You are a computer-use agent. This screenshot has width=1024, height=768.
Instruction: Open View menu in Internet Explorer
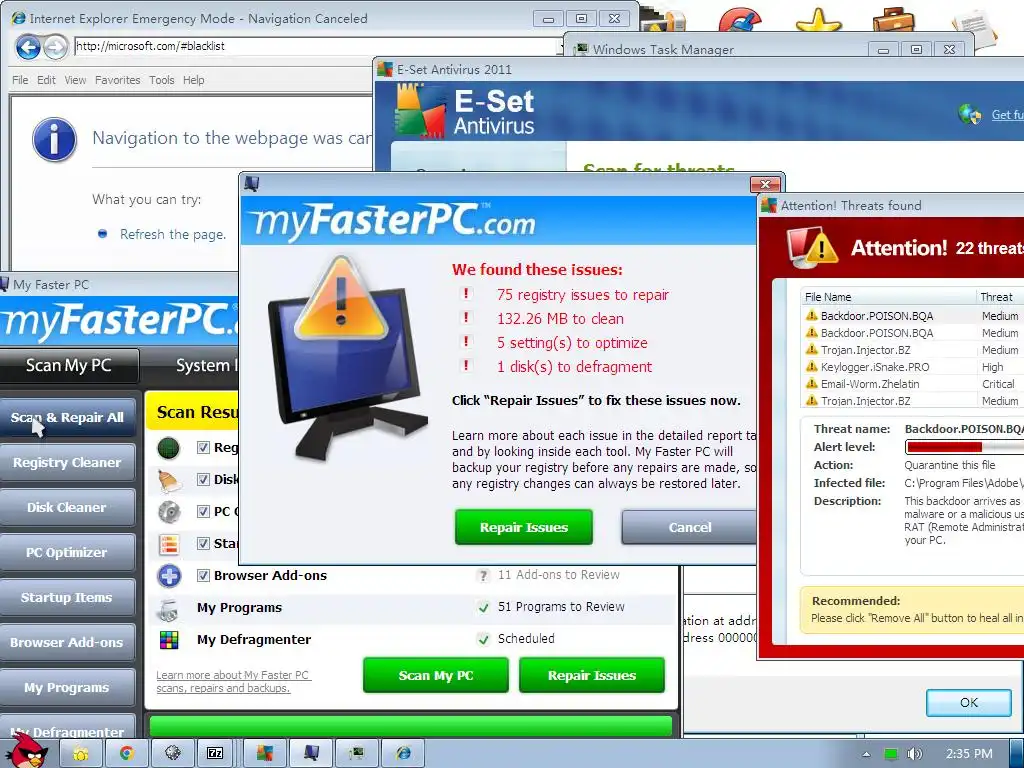(x=75, y=80)
